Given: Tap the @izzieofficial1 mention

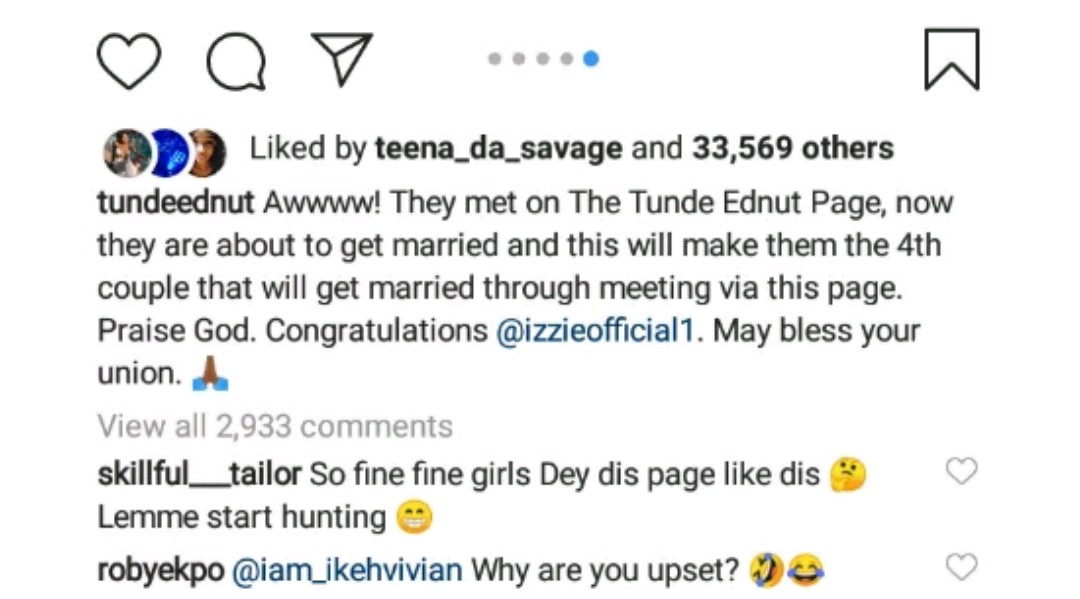Looking at the screenshot, I should click(x=595, y=331).
